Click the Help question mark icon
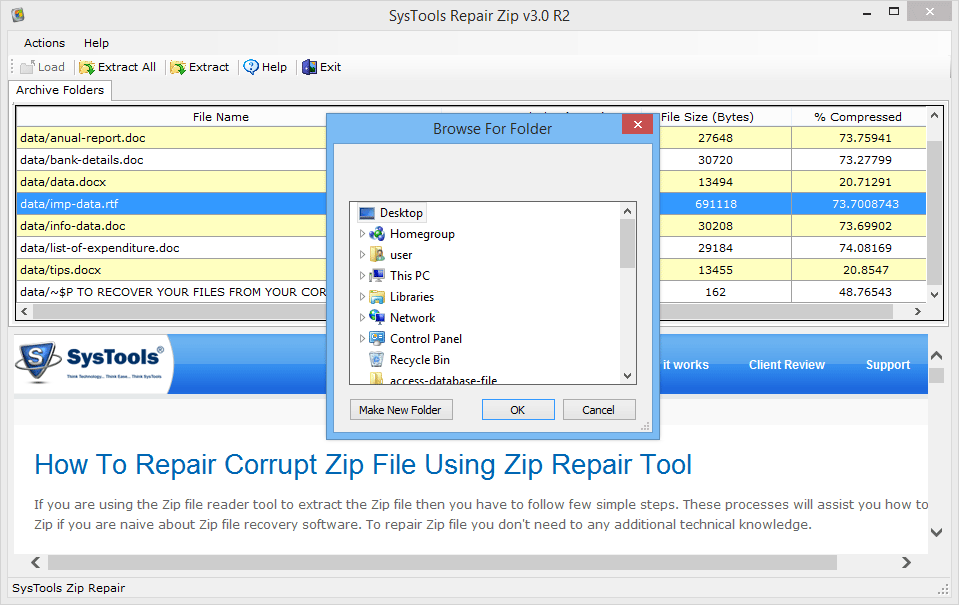 click(251, 67)
